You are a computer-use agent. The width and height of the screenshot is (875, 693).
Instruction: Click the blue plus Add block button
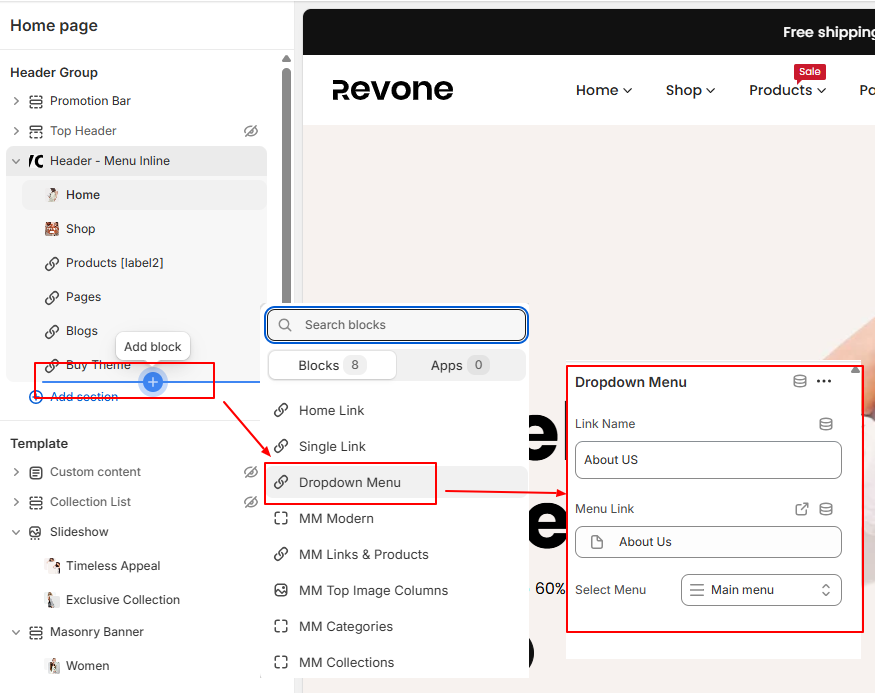[x=153, y=382]
